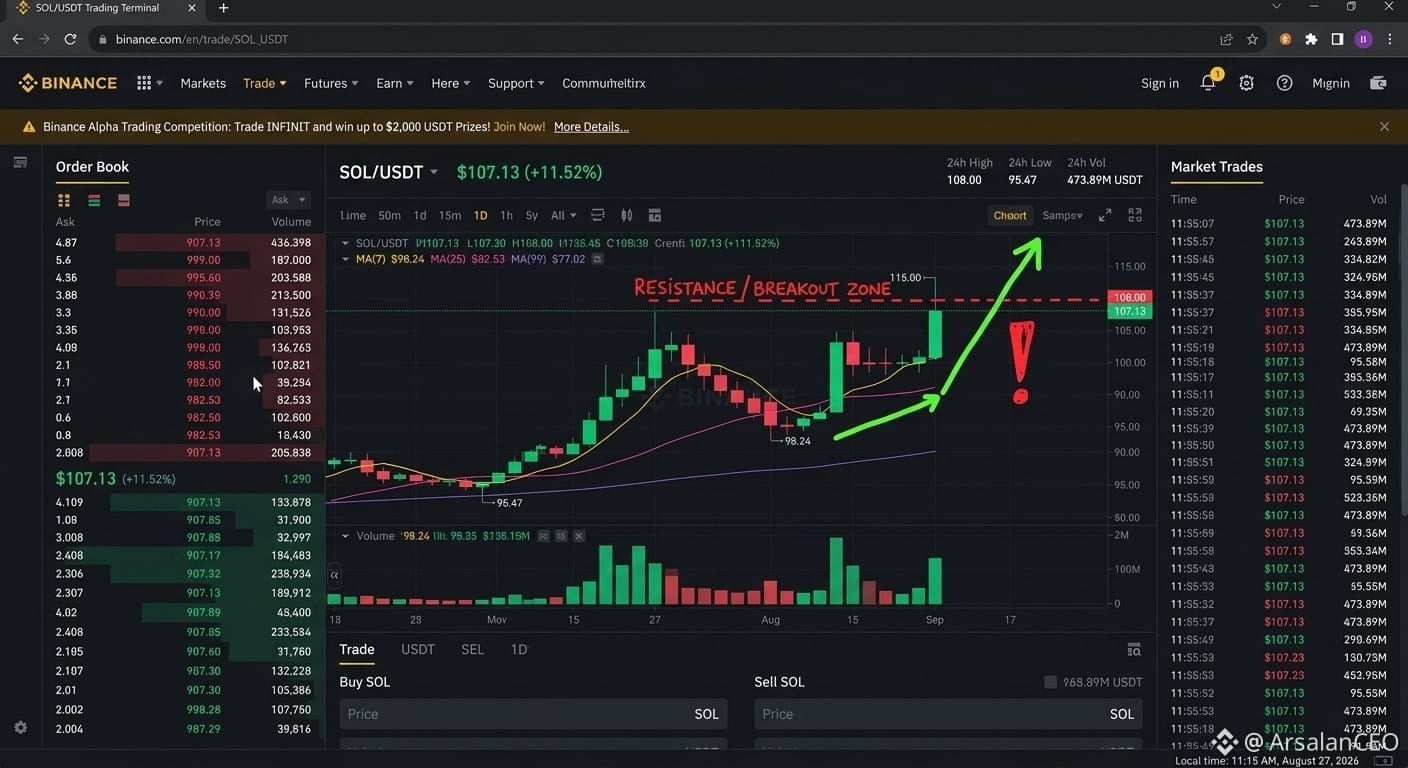Open the bottom-left settings gear

coord(20,728)
